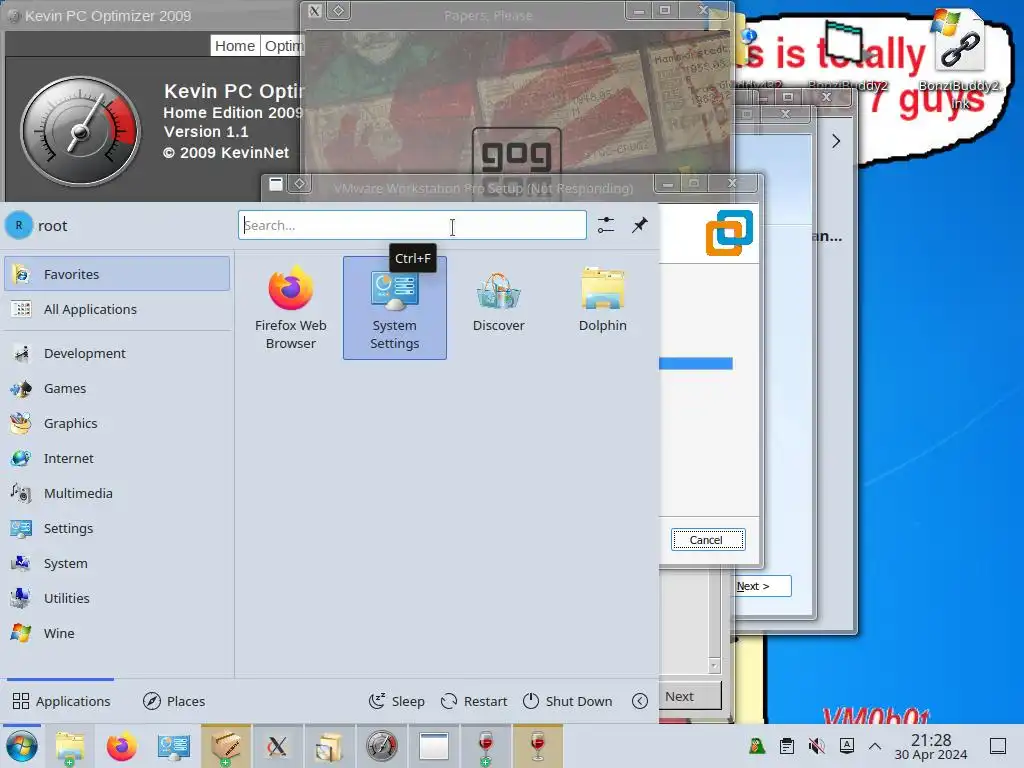This screenshot has height=768, width=1024.
Task: Open the Games category
Action: pos(117,389)
